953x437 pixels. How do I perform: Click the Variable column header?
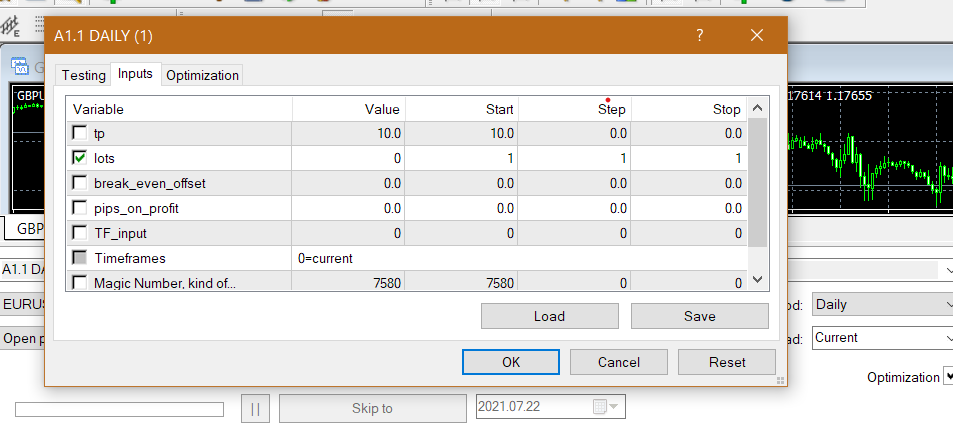(179, 109)
